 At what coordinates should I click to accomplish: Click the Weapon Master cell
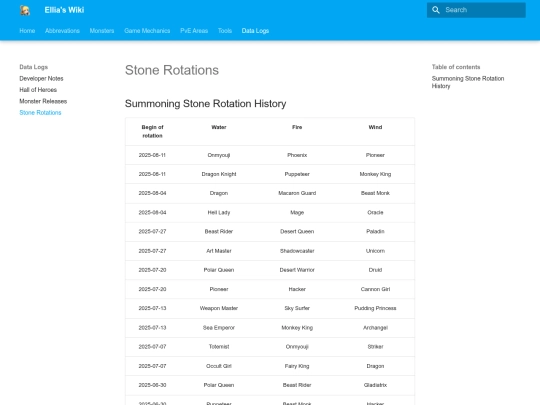click(x=219, y=308)
